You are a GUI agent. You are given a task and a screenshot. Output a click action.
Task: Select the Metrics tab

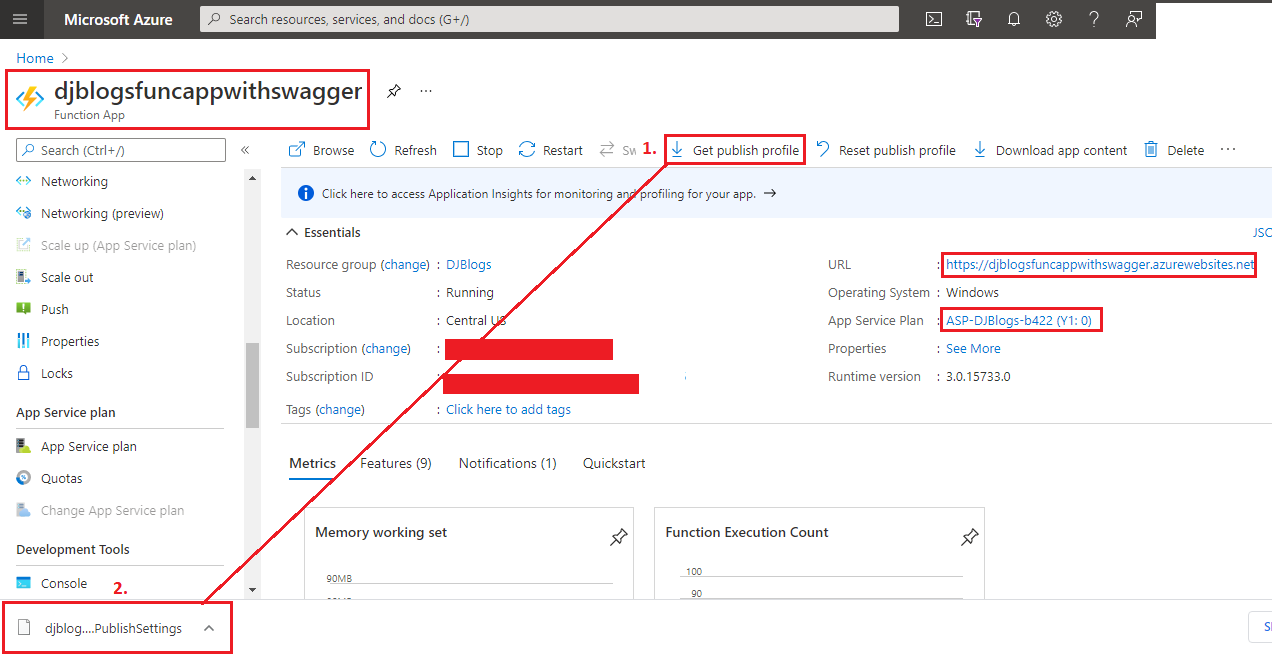[x=313, y=463]
